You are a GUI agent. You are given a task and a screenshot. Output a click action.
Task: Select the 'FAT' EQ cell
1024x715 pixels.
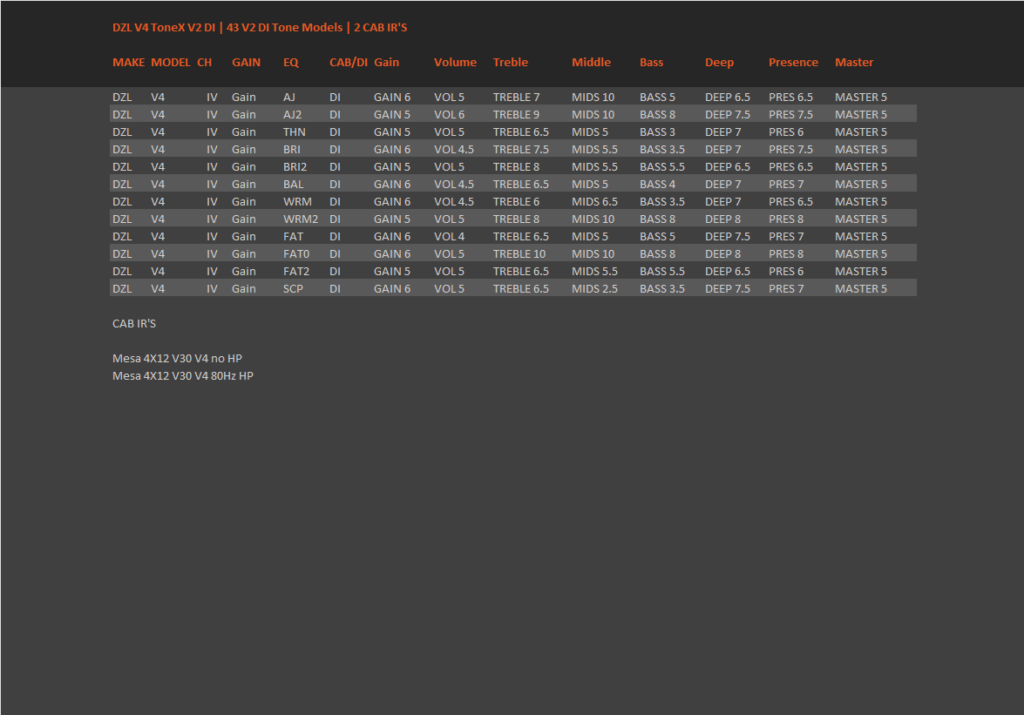[293, 236]
